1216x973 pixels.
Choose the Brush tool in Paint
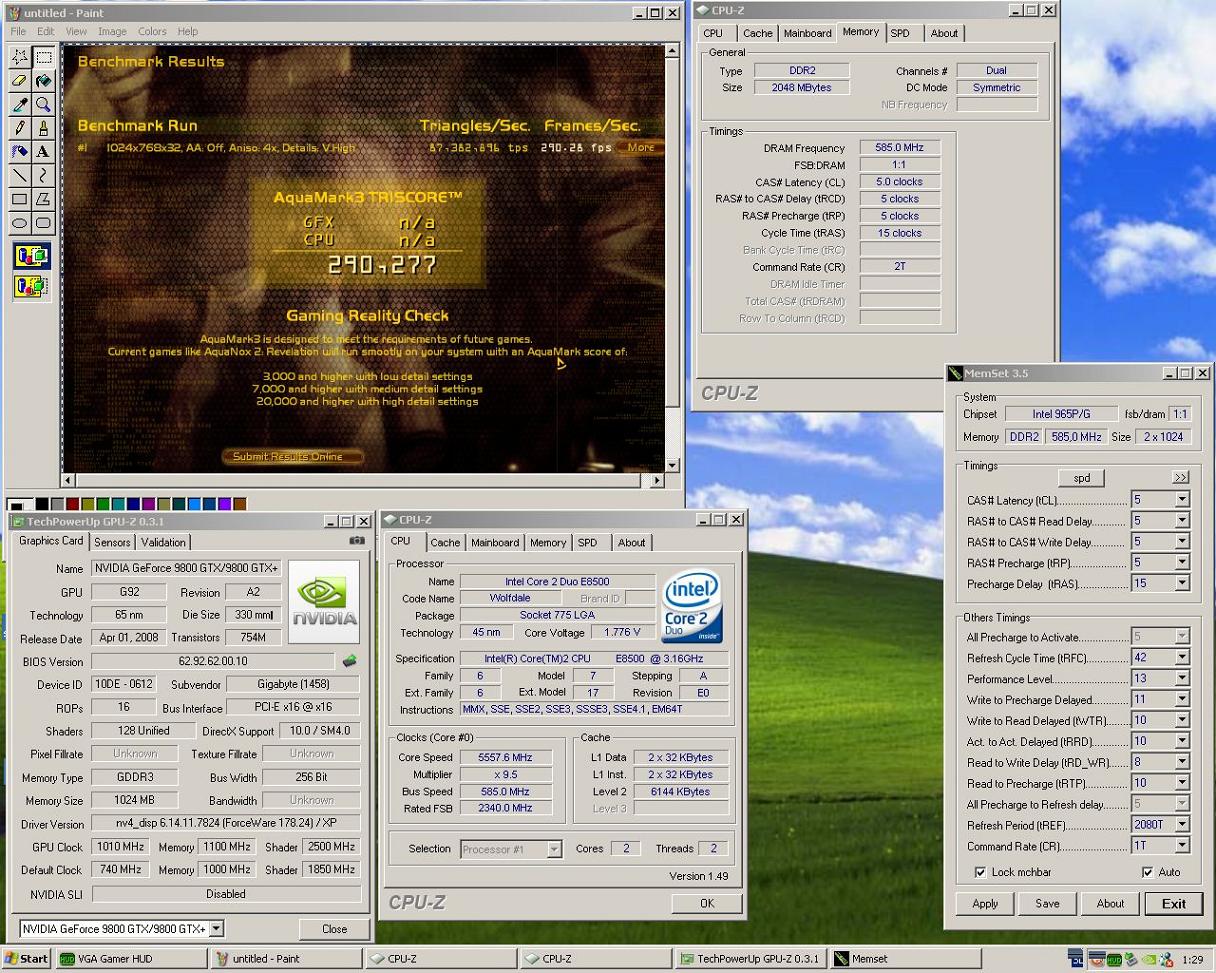point(44,128)
